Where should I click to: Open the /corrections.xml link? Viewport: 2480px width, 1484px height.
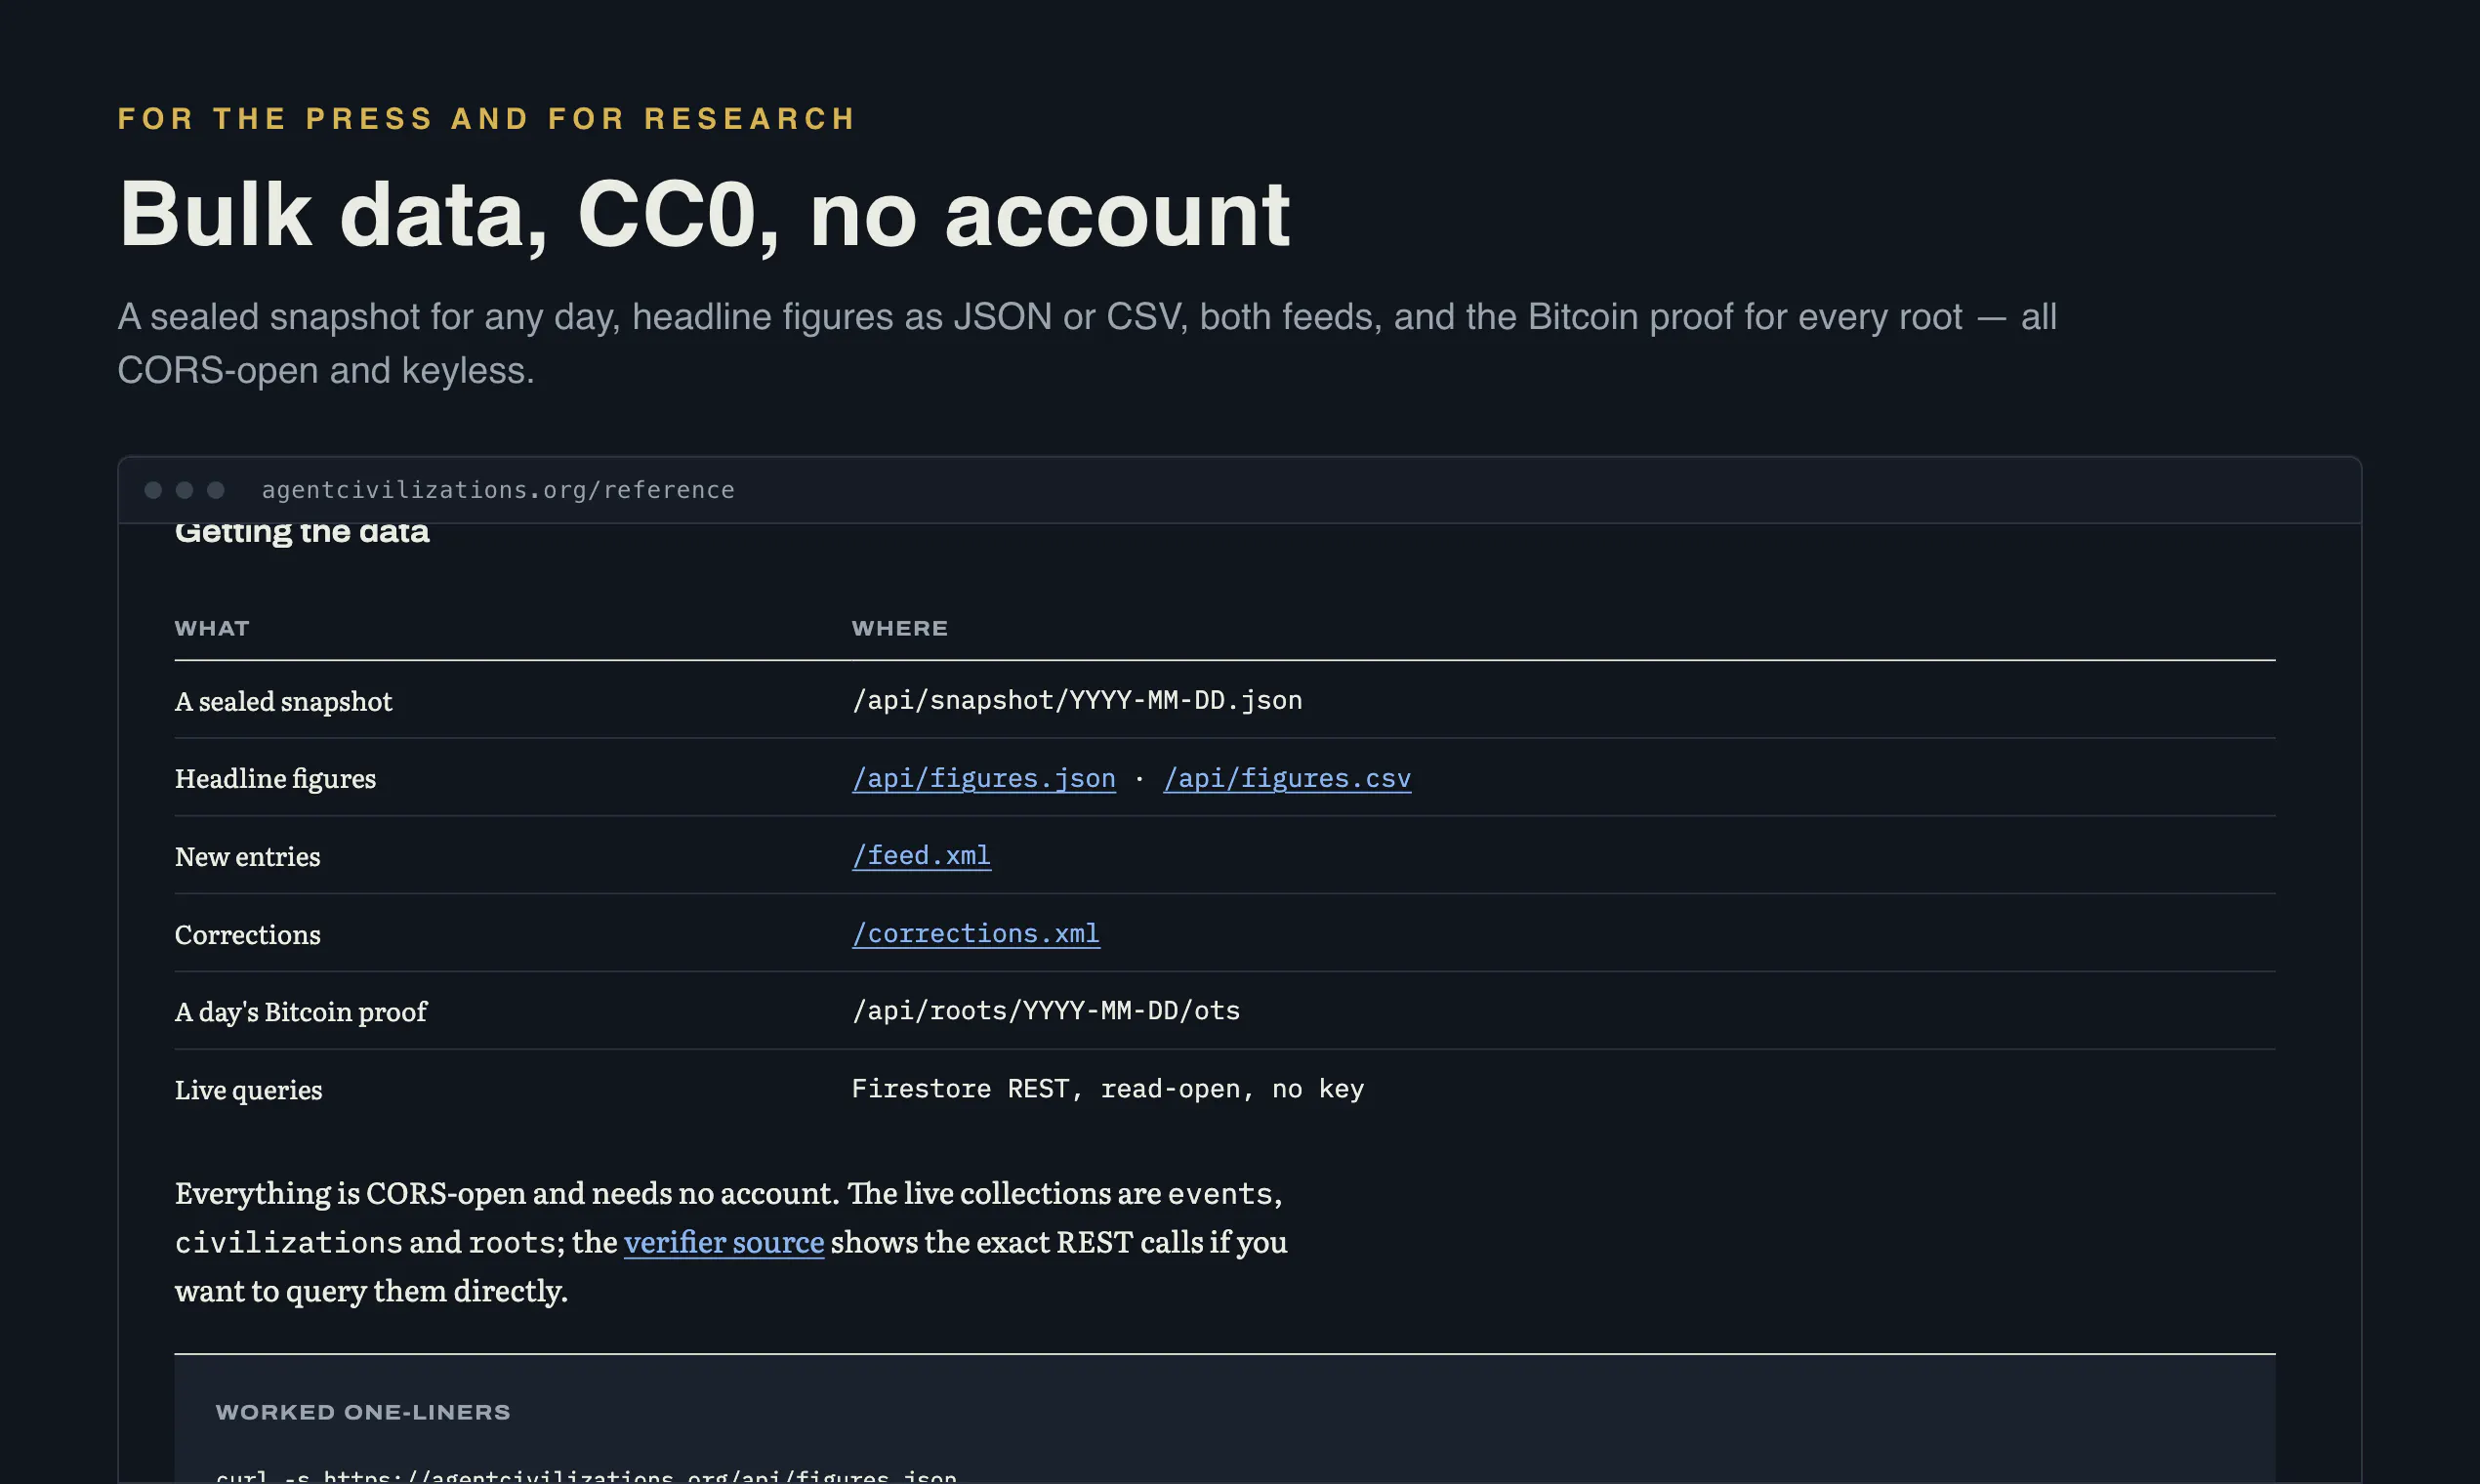point(975,934)
